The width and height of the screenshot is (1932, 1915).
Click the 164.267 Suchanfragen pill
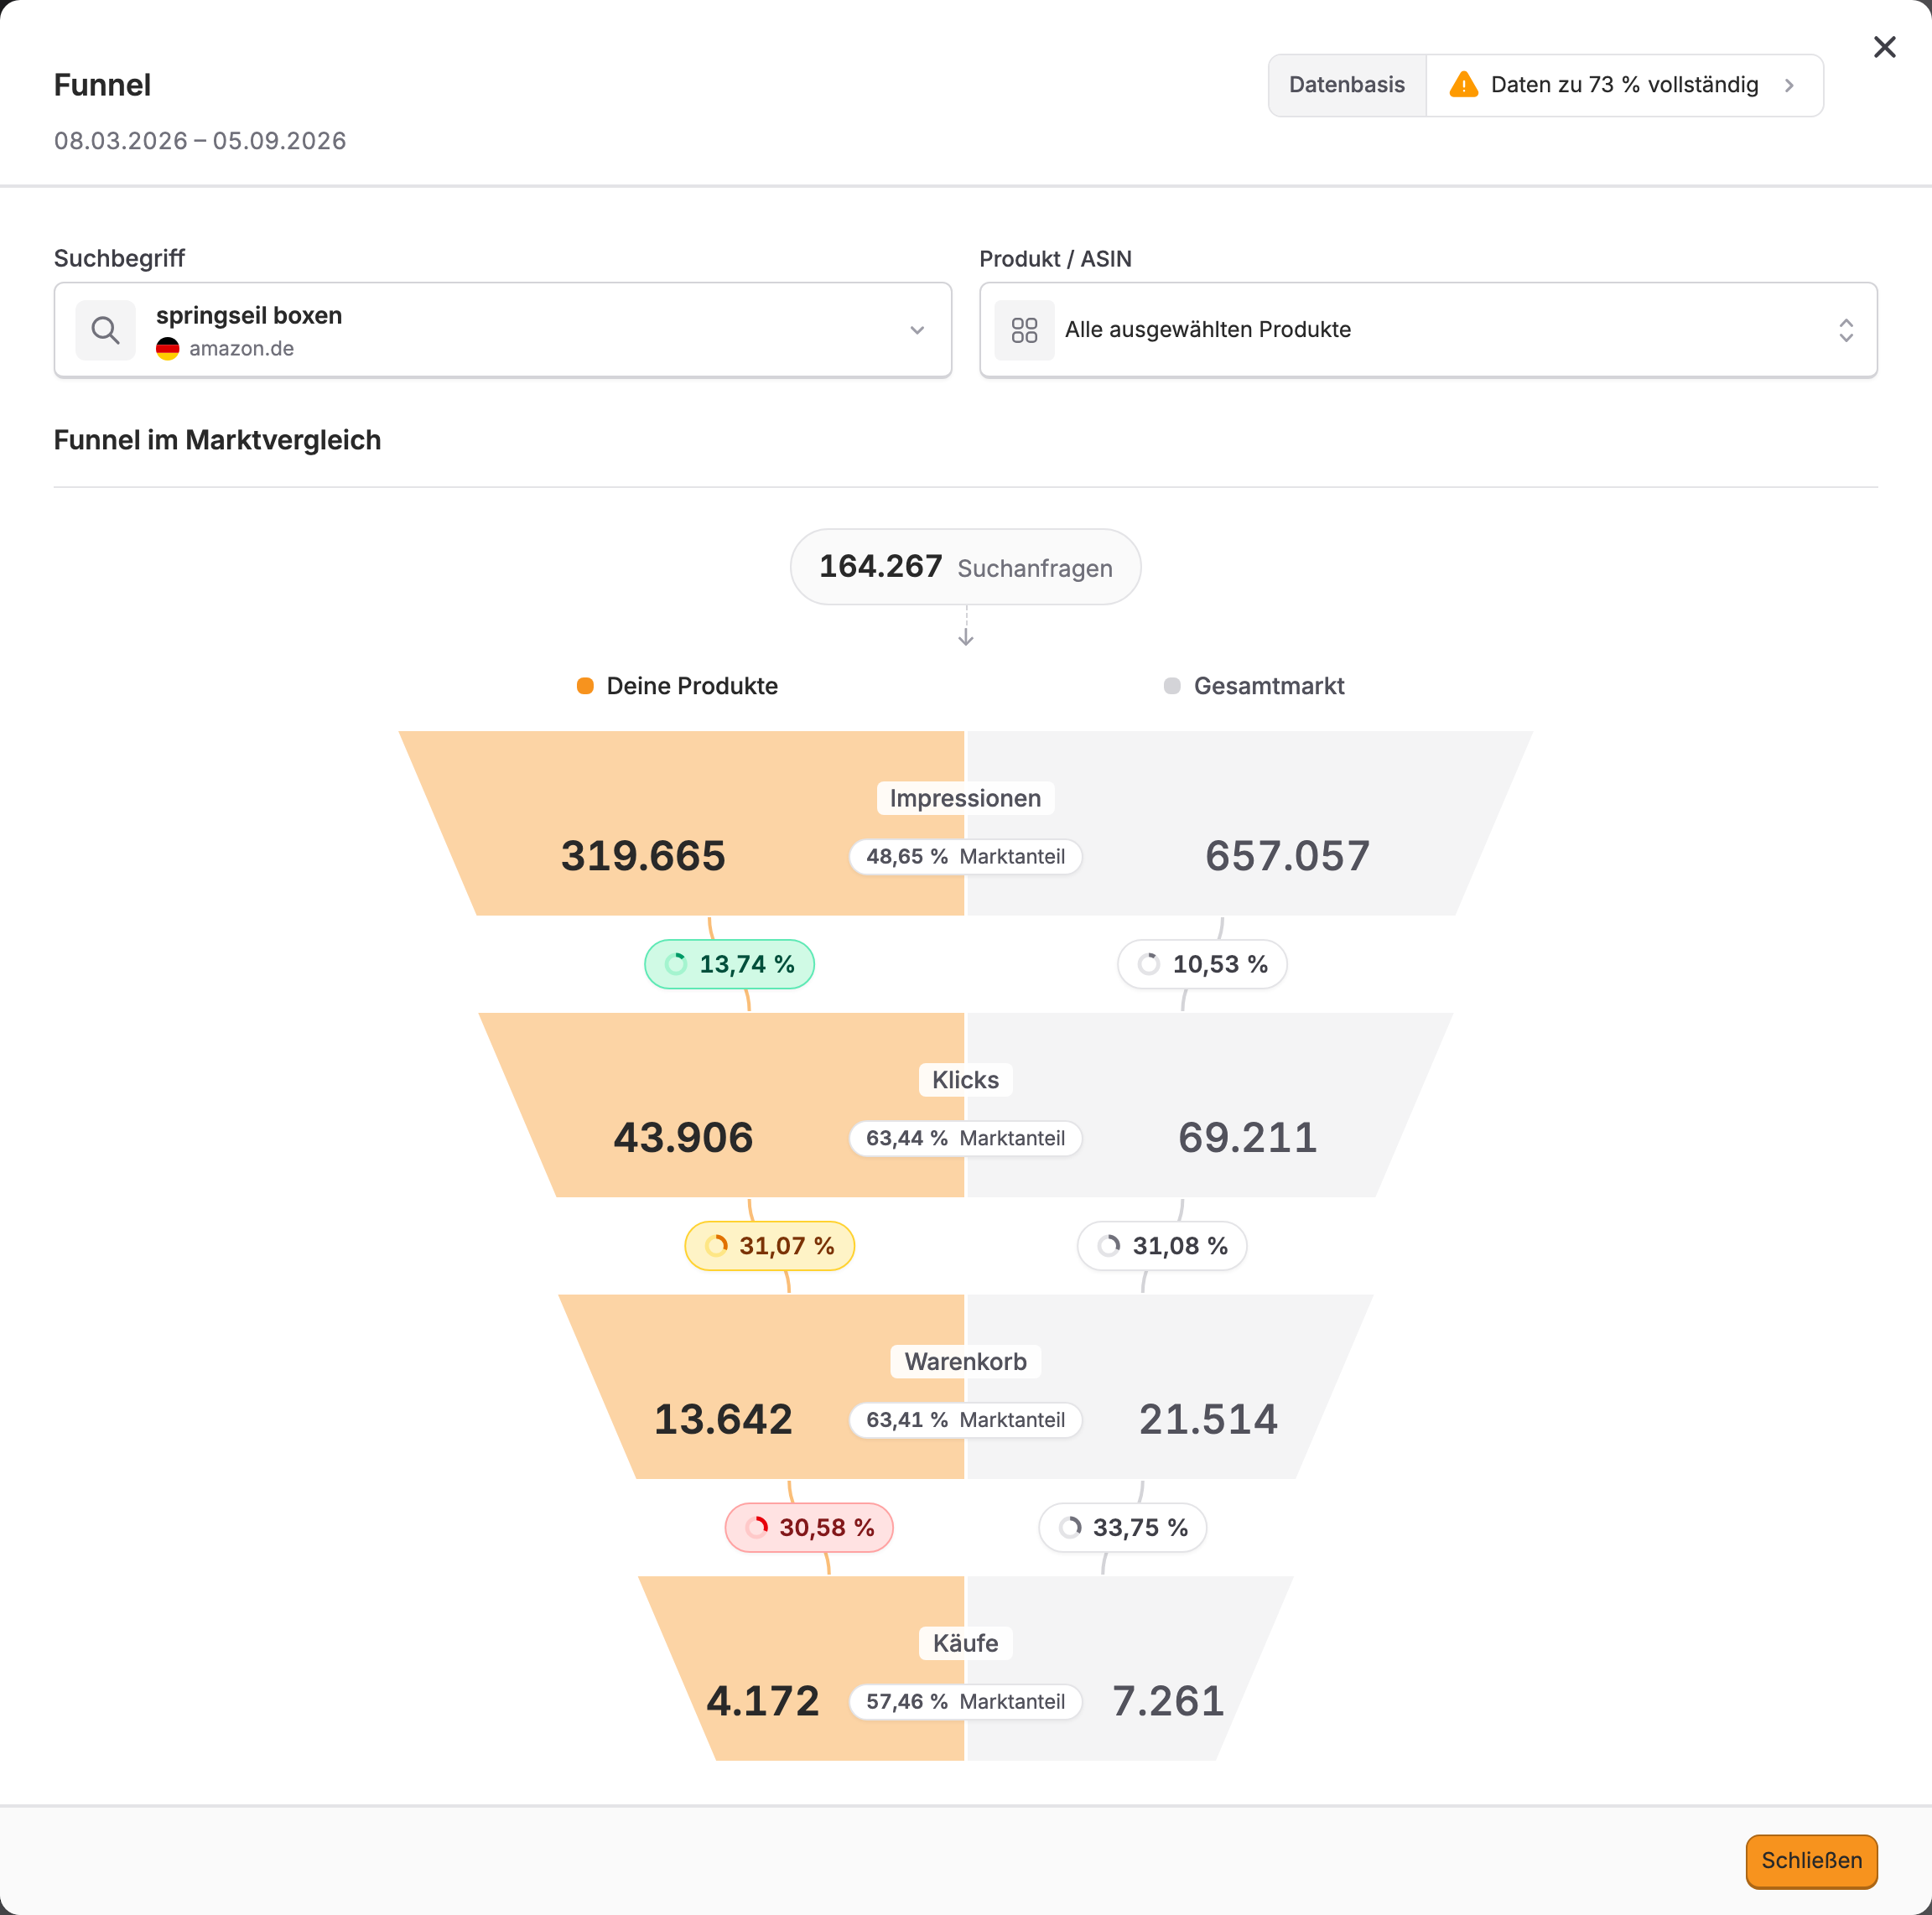pyautogui.click(x=966, y=567)
